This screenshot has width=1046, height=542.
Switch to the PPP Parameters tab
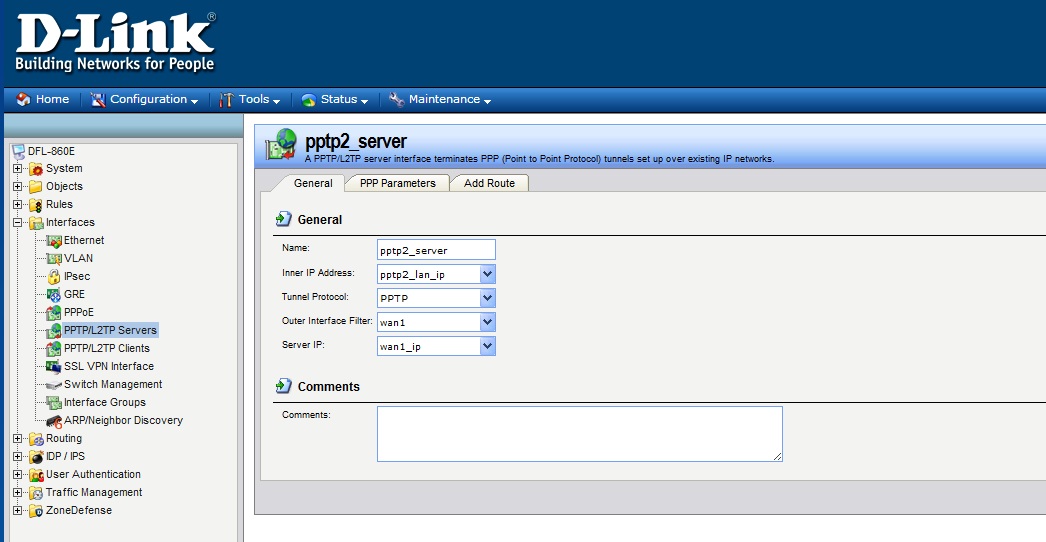click(397, 183)
